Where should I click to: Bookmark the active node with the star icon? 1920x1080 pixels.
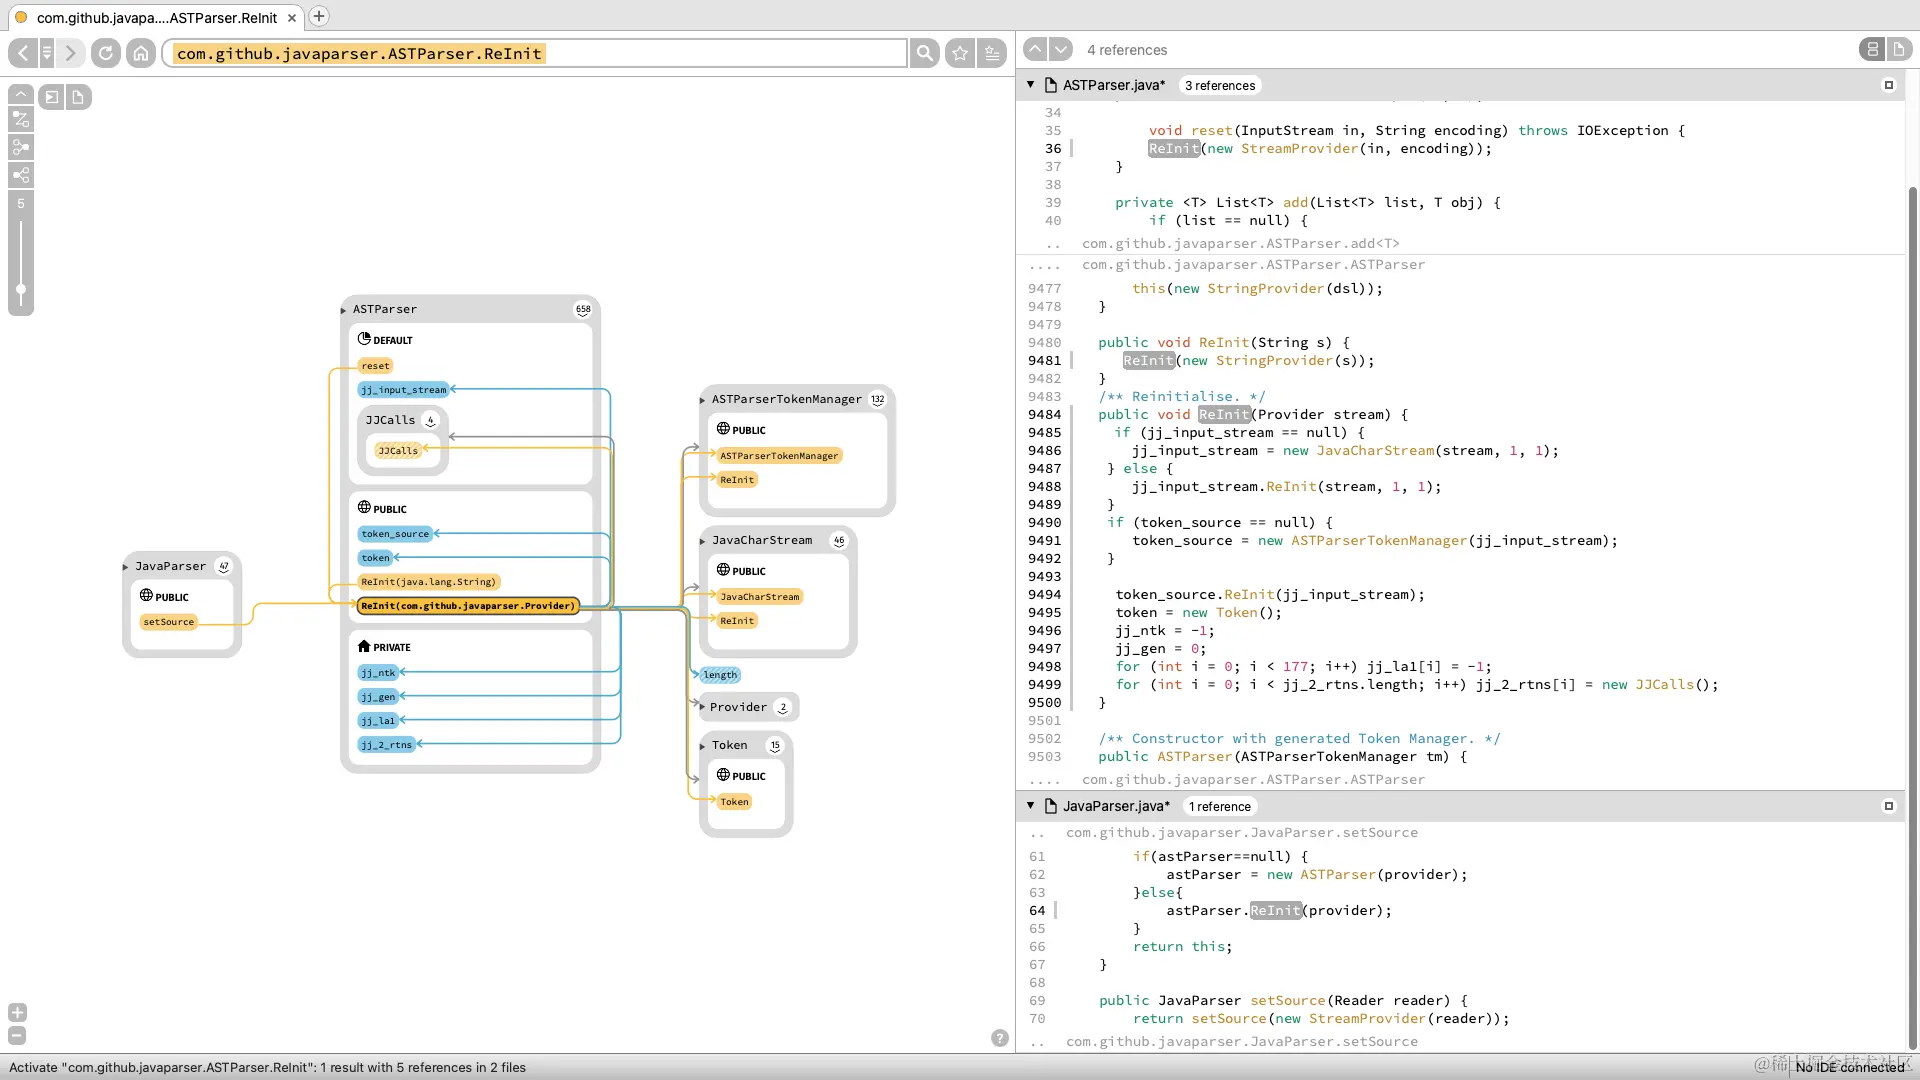click(x=960, y=53)
